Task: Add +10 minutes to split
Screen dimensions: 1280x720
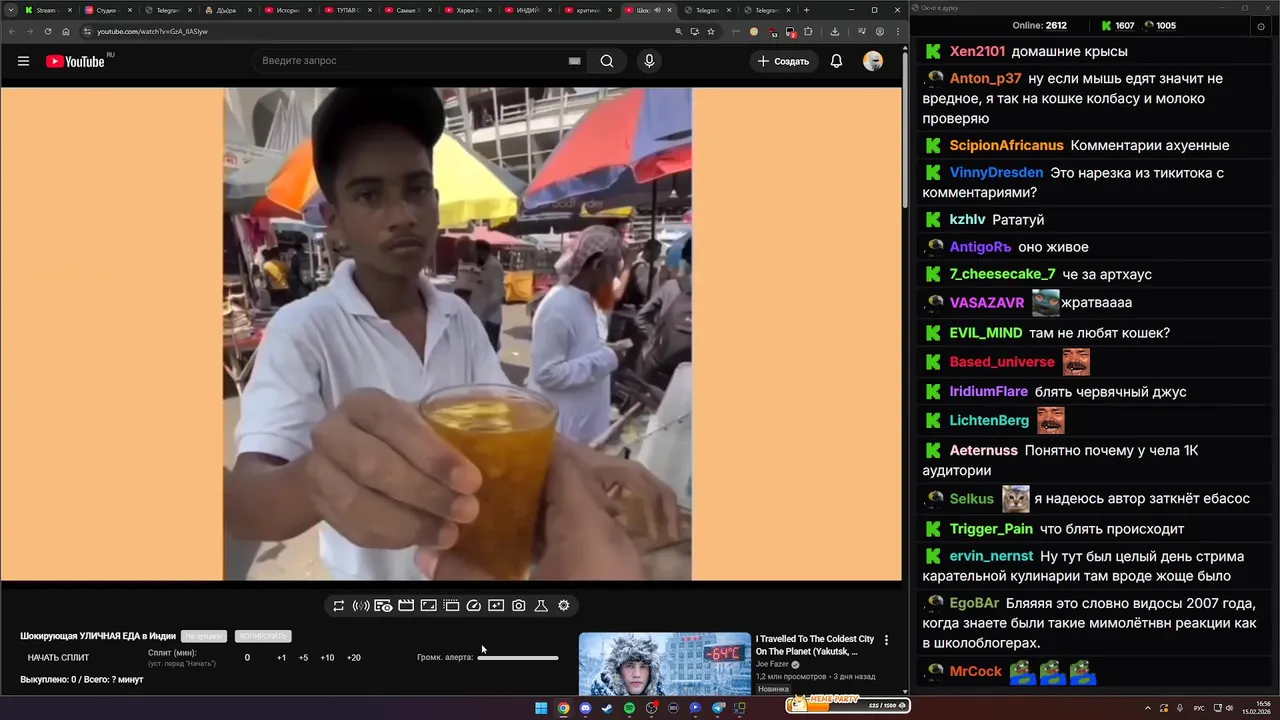Action: tap(327, 657)
